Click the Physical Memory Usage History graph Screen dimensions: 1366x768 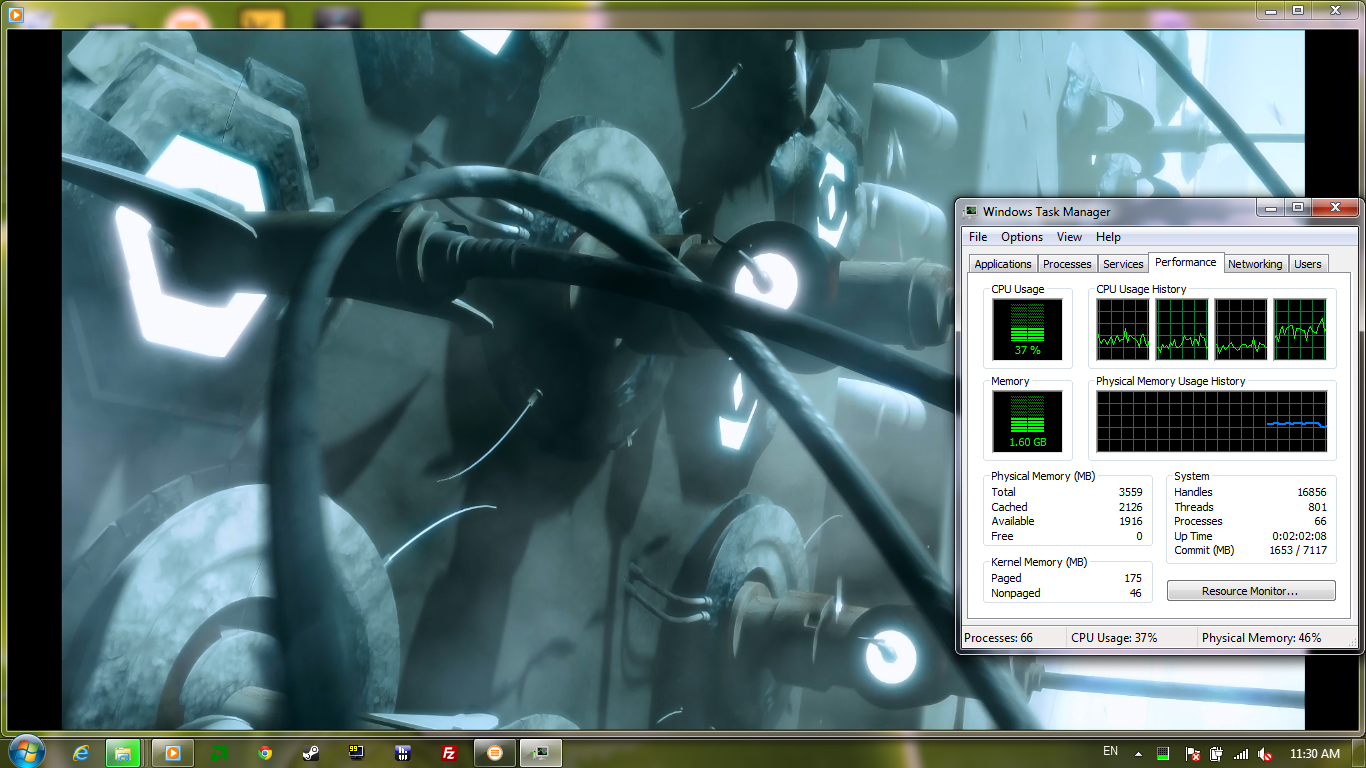[1212, 421]
